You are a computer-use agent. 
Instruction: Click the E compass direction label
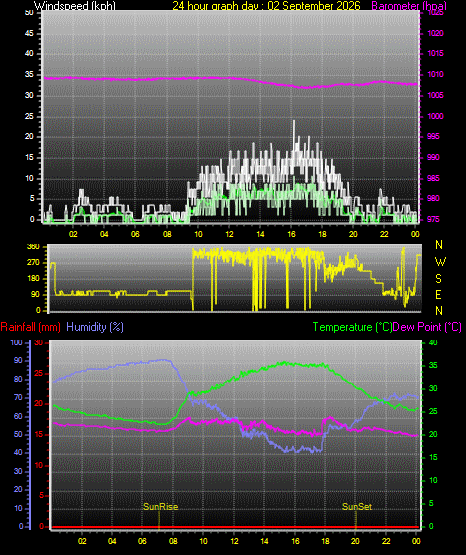click(438, 294)
